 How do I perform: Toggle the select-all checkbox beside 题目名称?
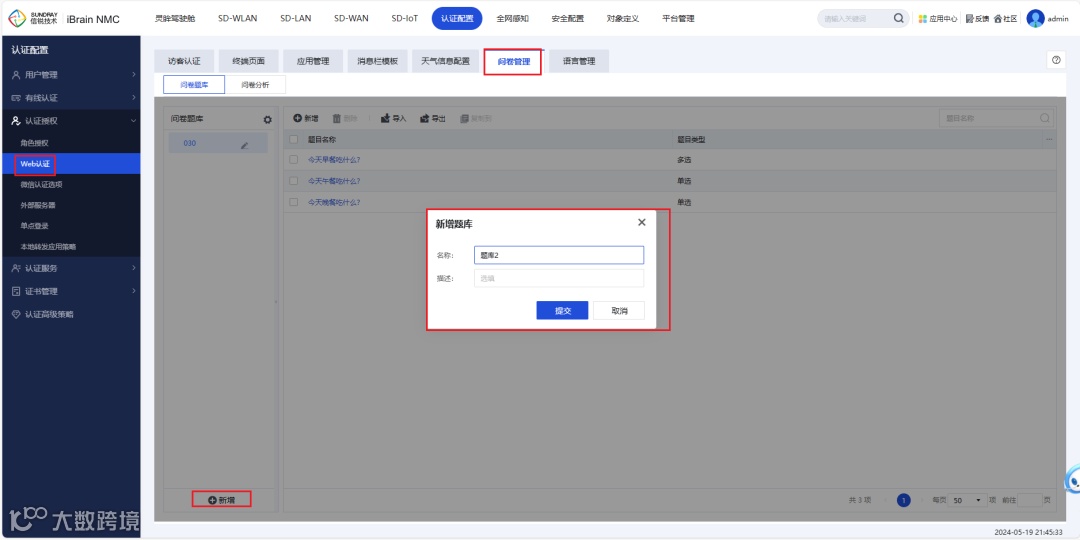pos(293,139)
